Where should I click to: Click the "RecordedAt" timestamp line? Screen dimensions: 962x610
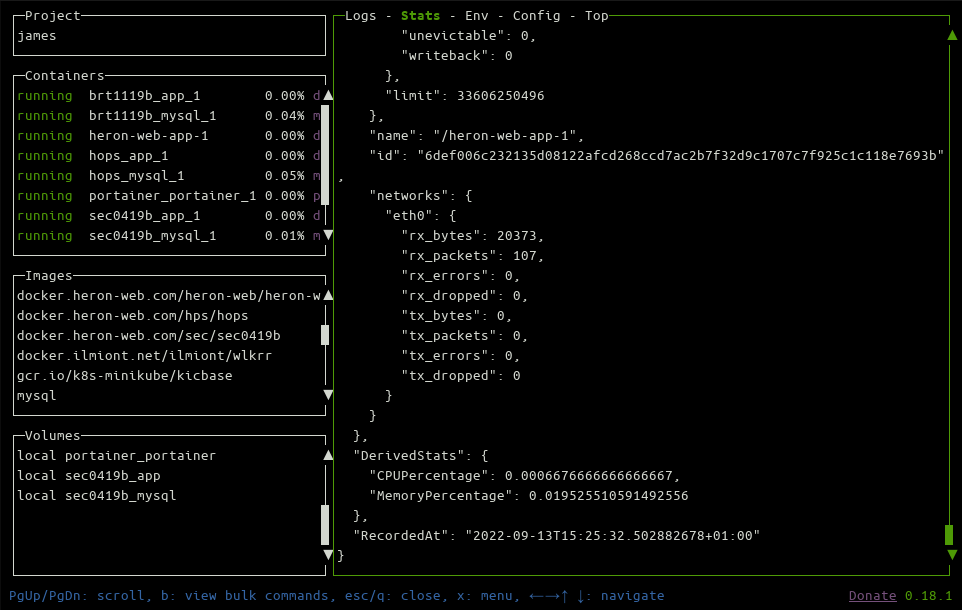[x=556, y=536]
